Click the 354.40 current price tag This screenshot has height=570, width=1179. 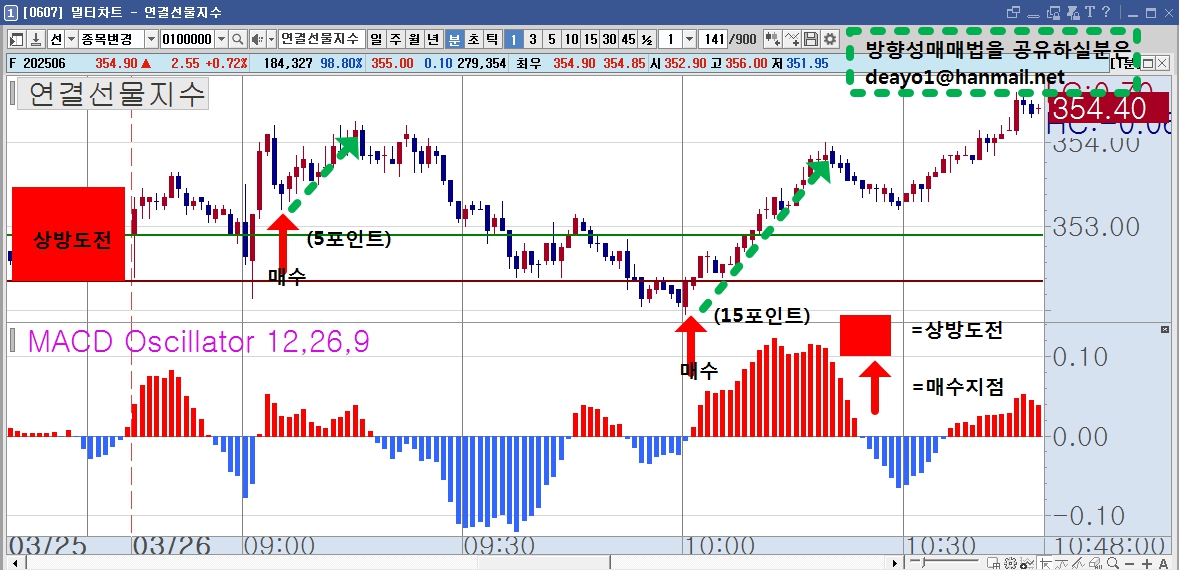pyautogui.click(x=1108, y=109)
